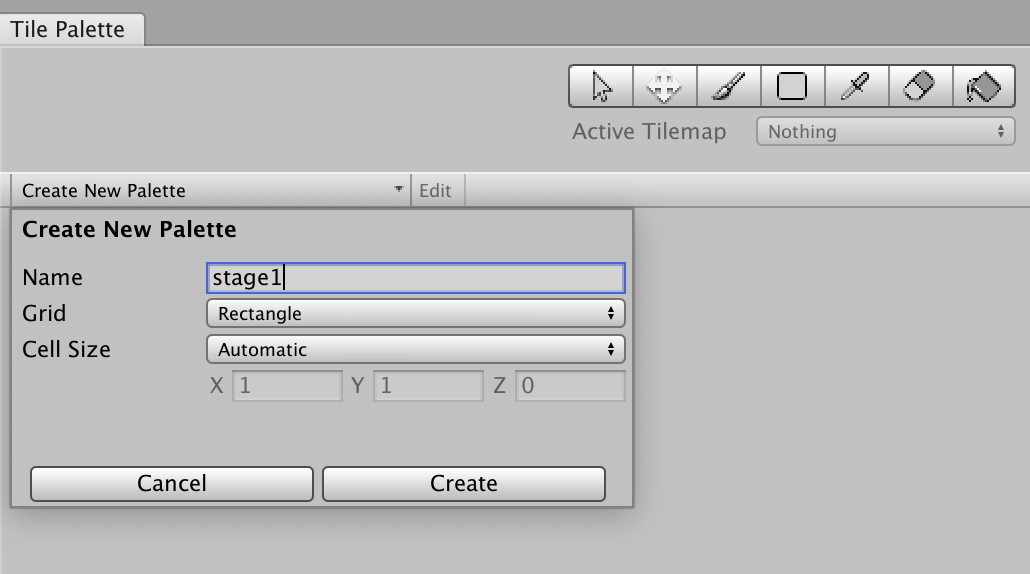
Task: Click the Create New Palette heading
Action: click(129, 229)
